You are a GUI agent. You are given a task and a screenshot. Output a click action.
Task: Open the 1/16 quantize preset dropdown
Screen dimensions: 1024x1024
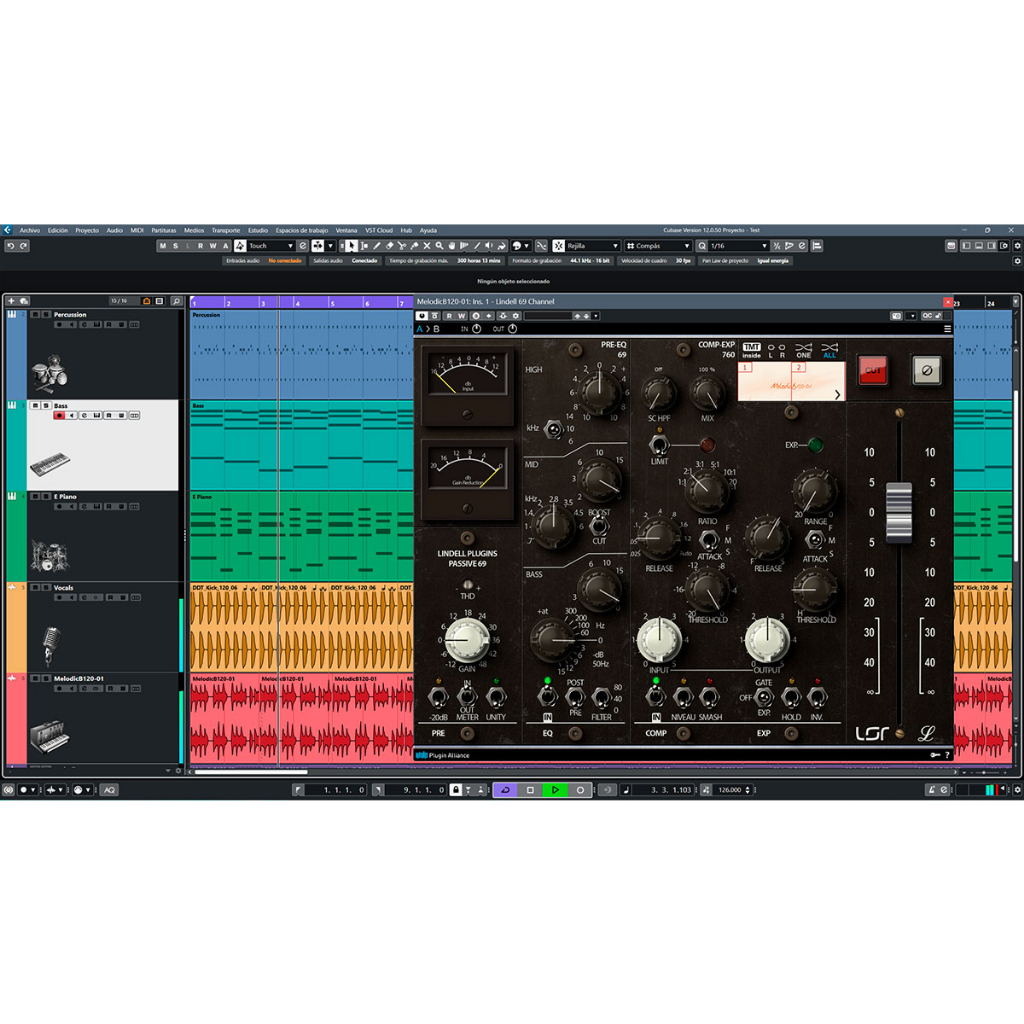coord(738,246)
